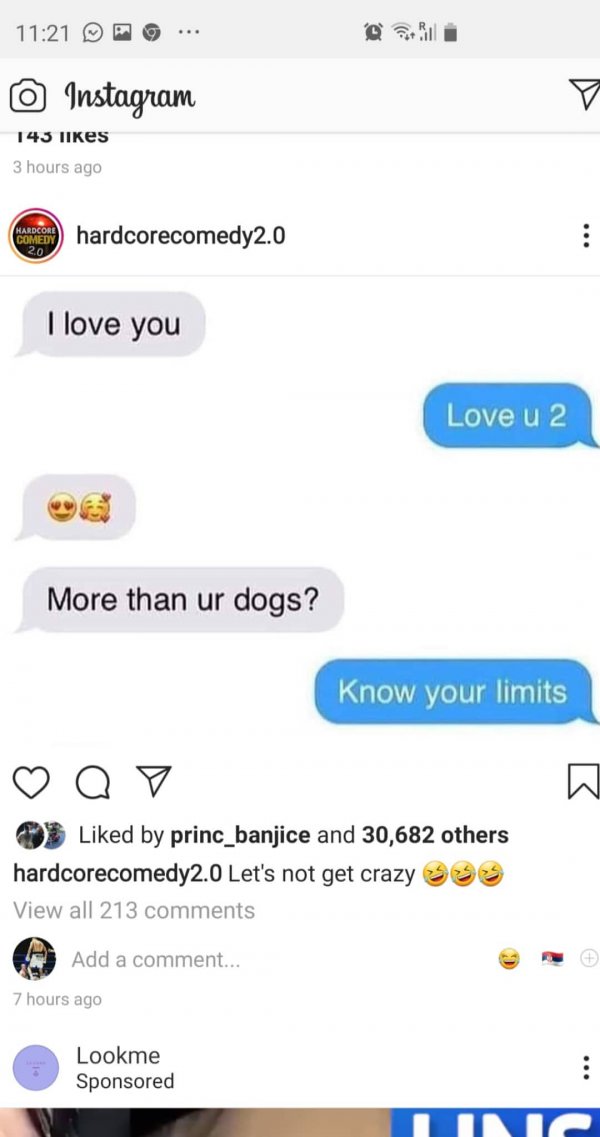Image resolution: width=600 pixels, height=1137 pixels.
Task: Open comments with speech bubble icon
Action: tap(93, 782)
